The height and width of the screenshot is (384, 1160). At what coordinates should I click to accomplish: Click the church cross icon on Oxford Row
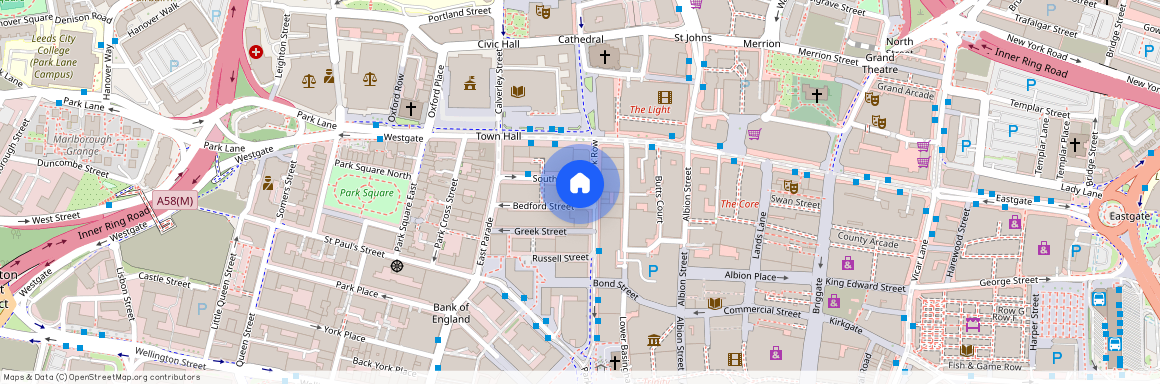click(411, 109)
